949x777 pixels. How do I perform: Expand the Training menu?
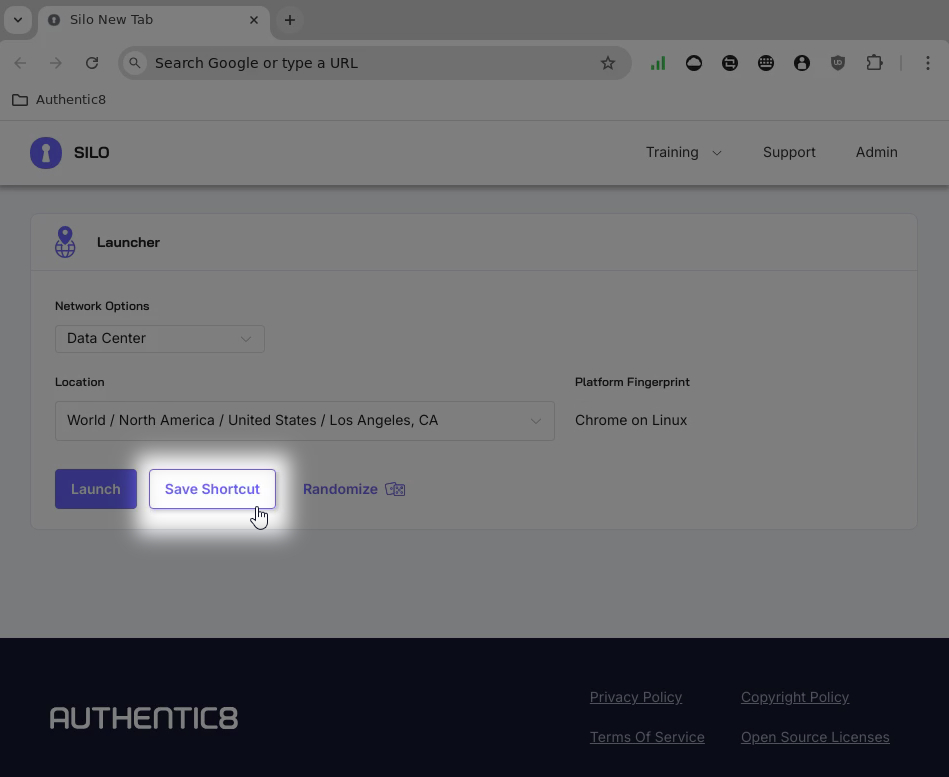click(683, 152)
